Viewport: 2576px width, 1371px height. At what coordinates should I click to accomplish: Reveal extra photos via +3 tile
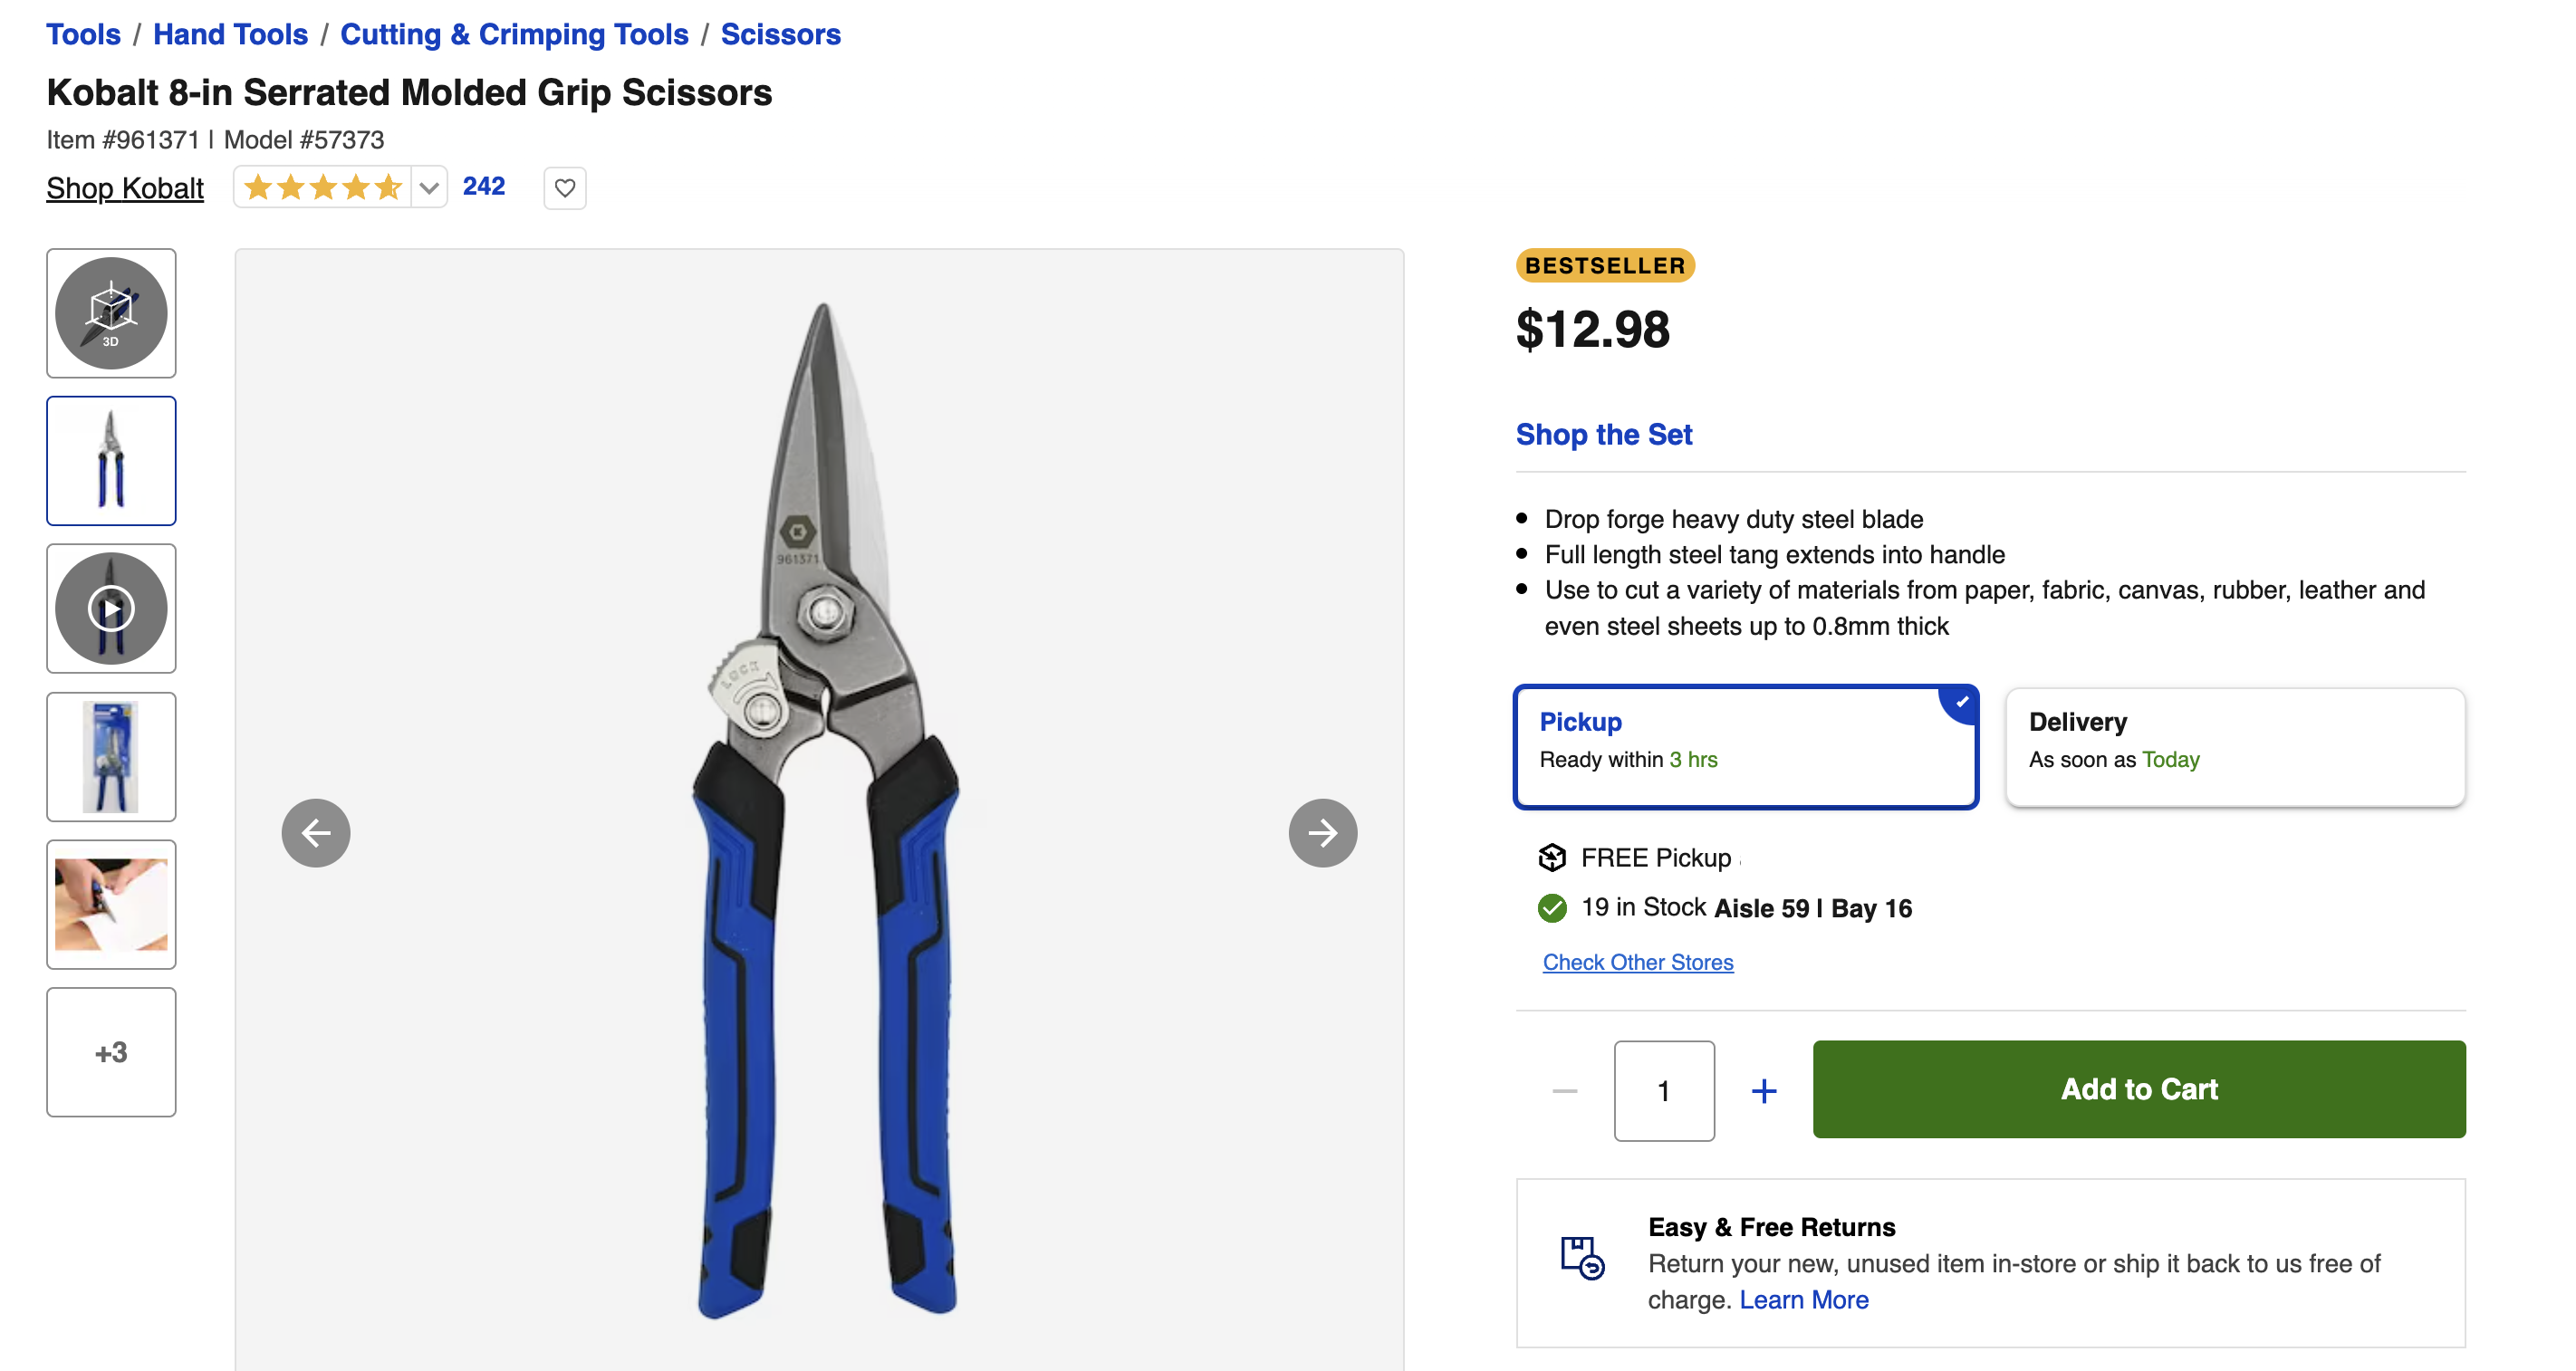[110, 1052]
